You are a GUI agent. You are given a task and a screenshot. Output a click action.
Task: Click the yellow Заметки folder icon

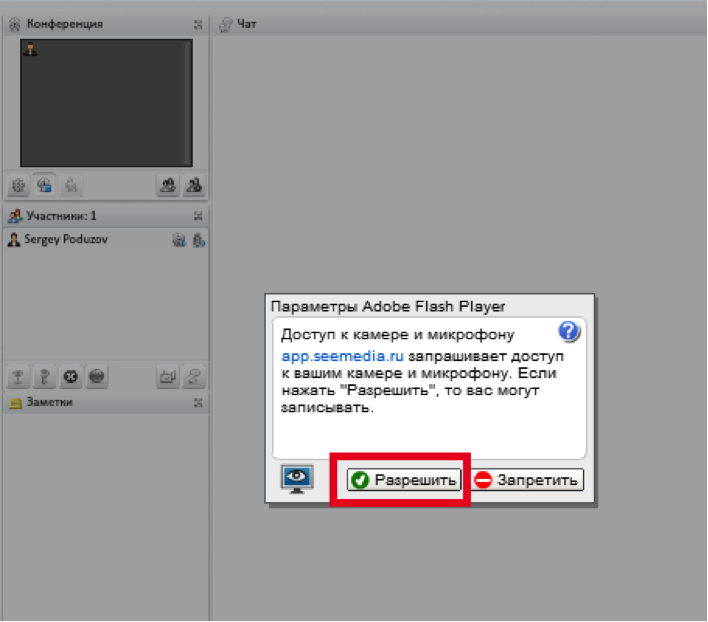tap(15, 403)
